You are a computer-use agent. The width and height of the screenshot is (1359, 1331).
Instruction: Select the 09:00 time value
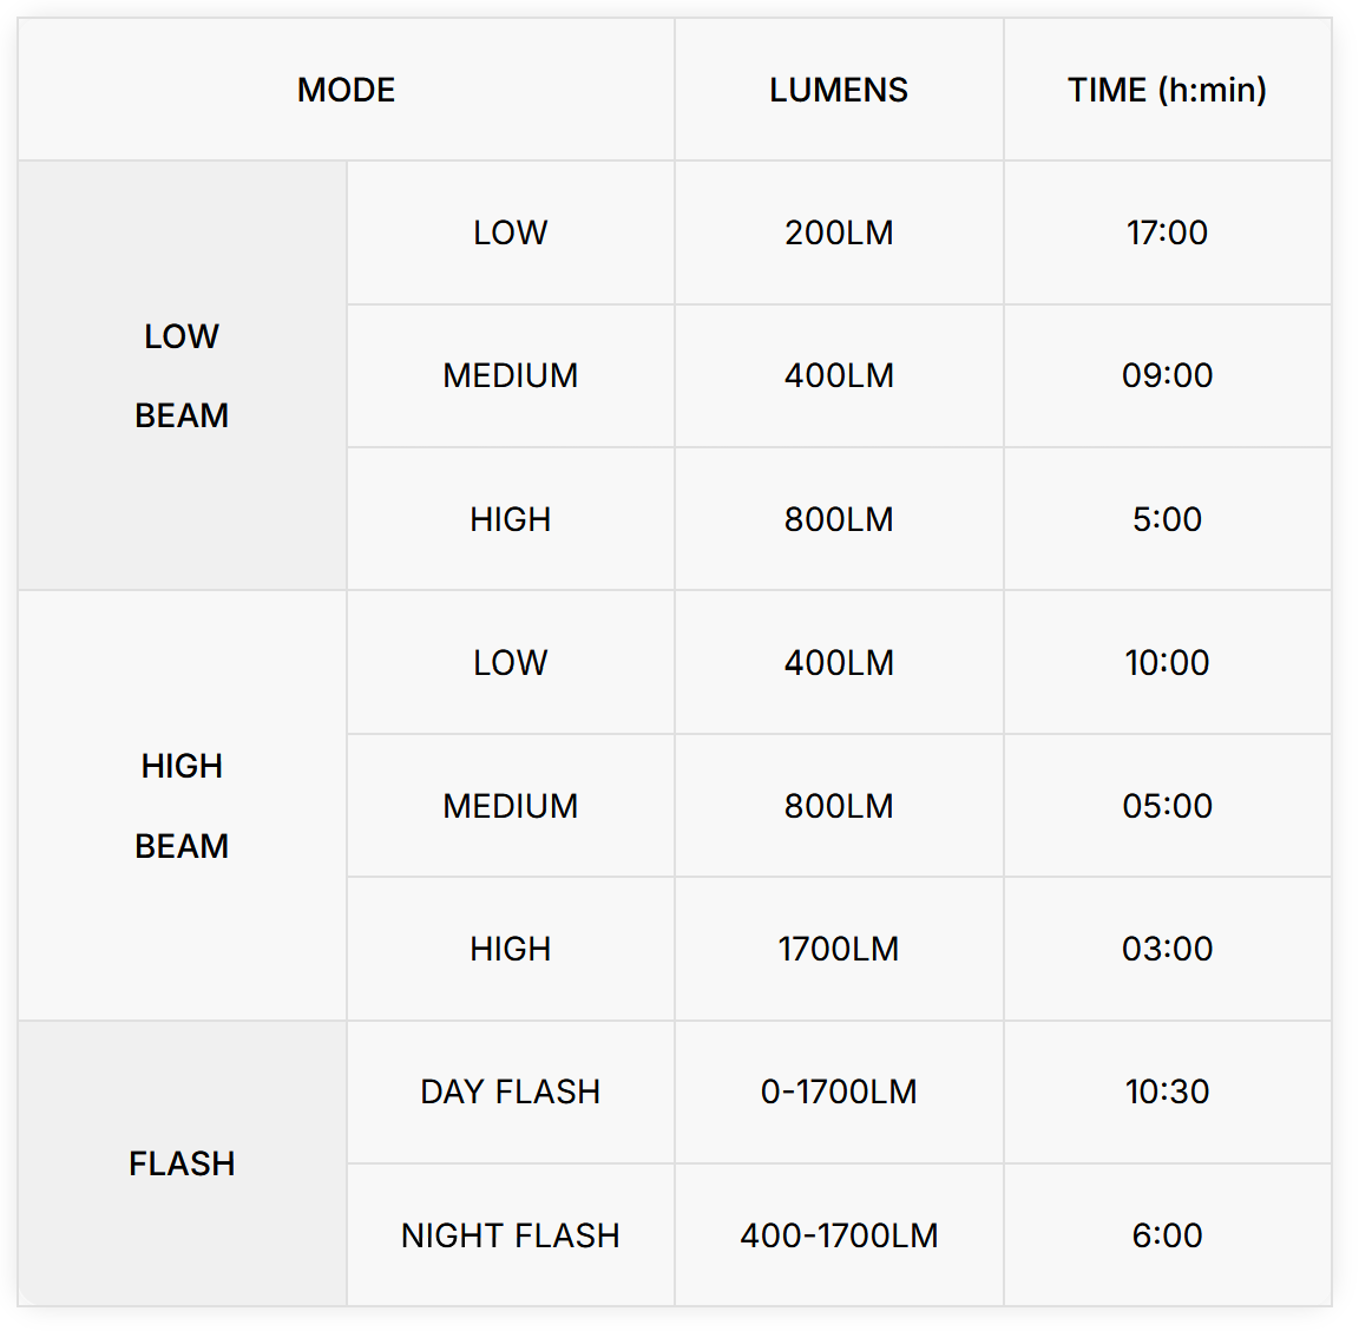tap(1167, 376)
